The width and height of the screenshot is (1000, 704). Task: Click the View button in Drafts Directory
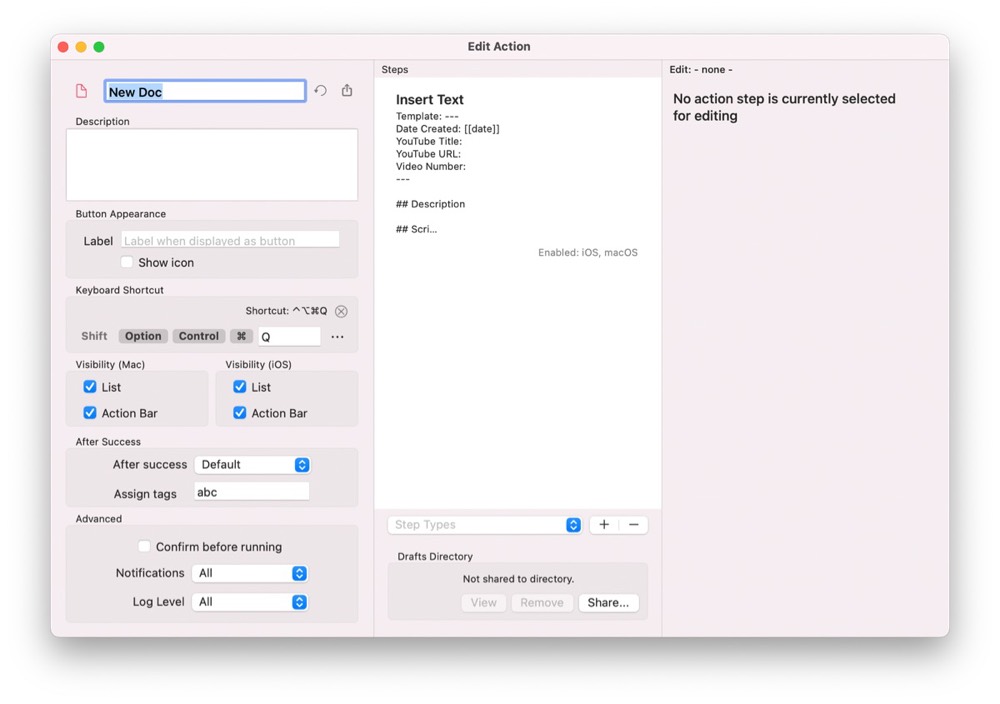coord(483,603)
